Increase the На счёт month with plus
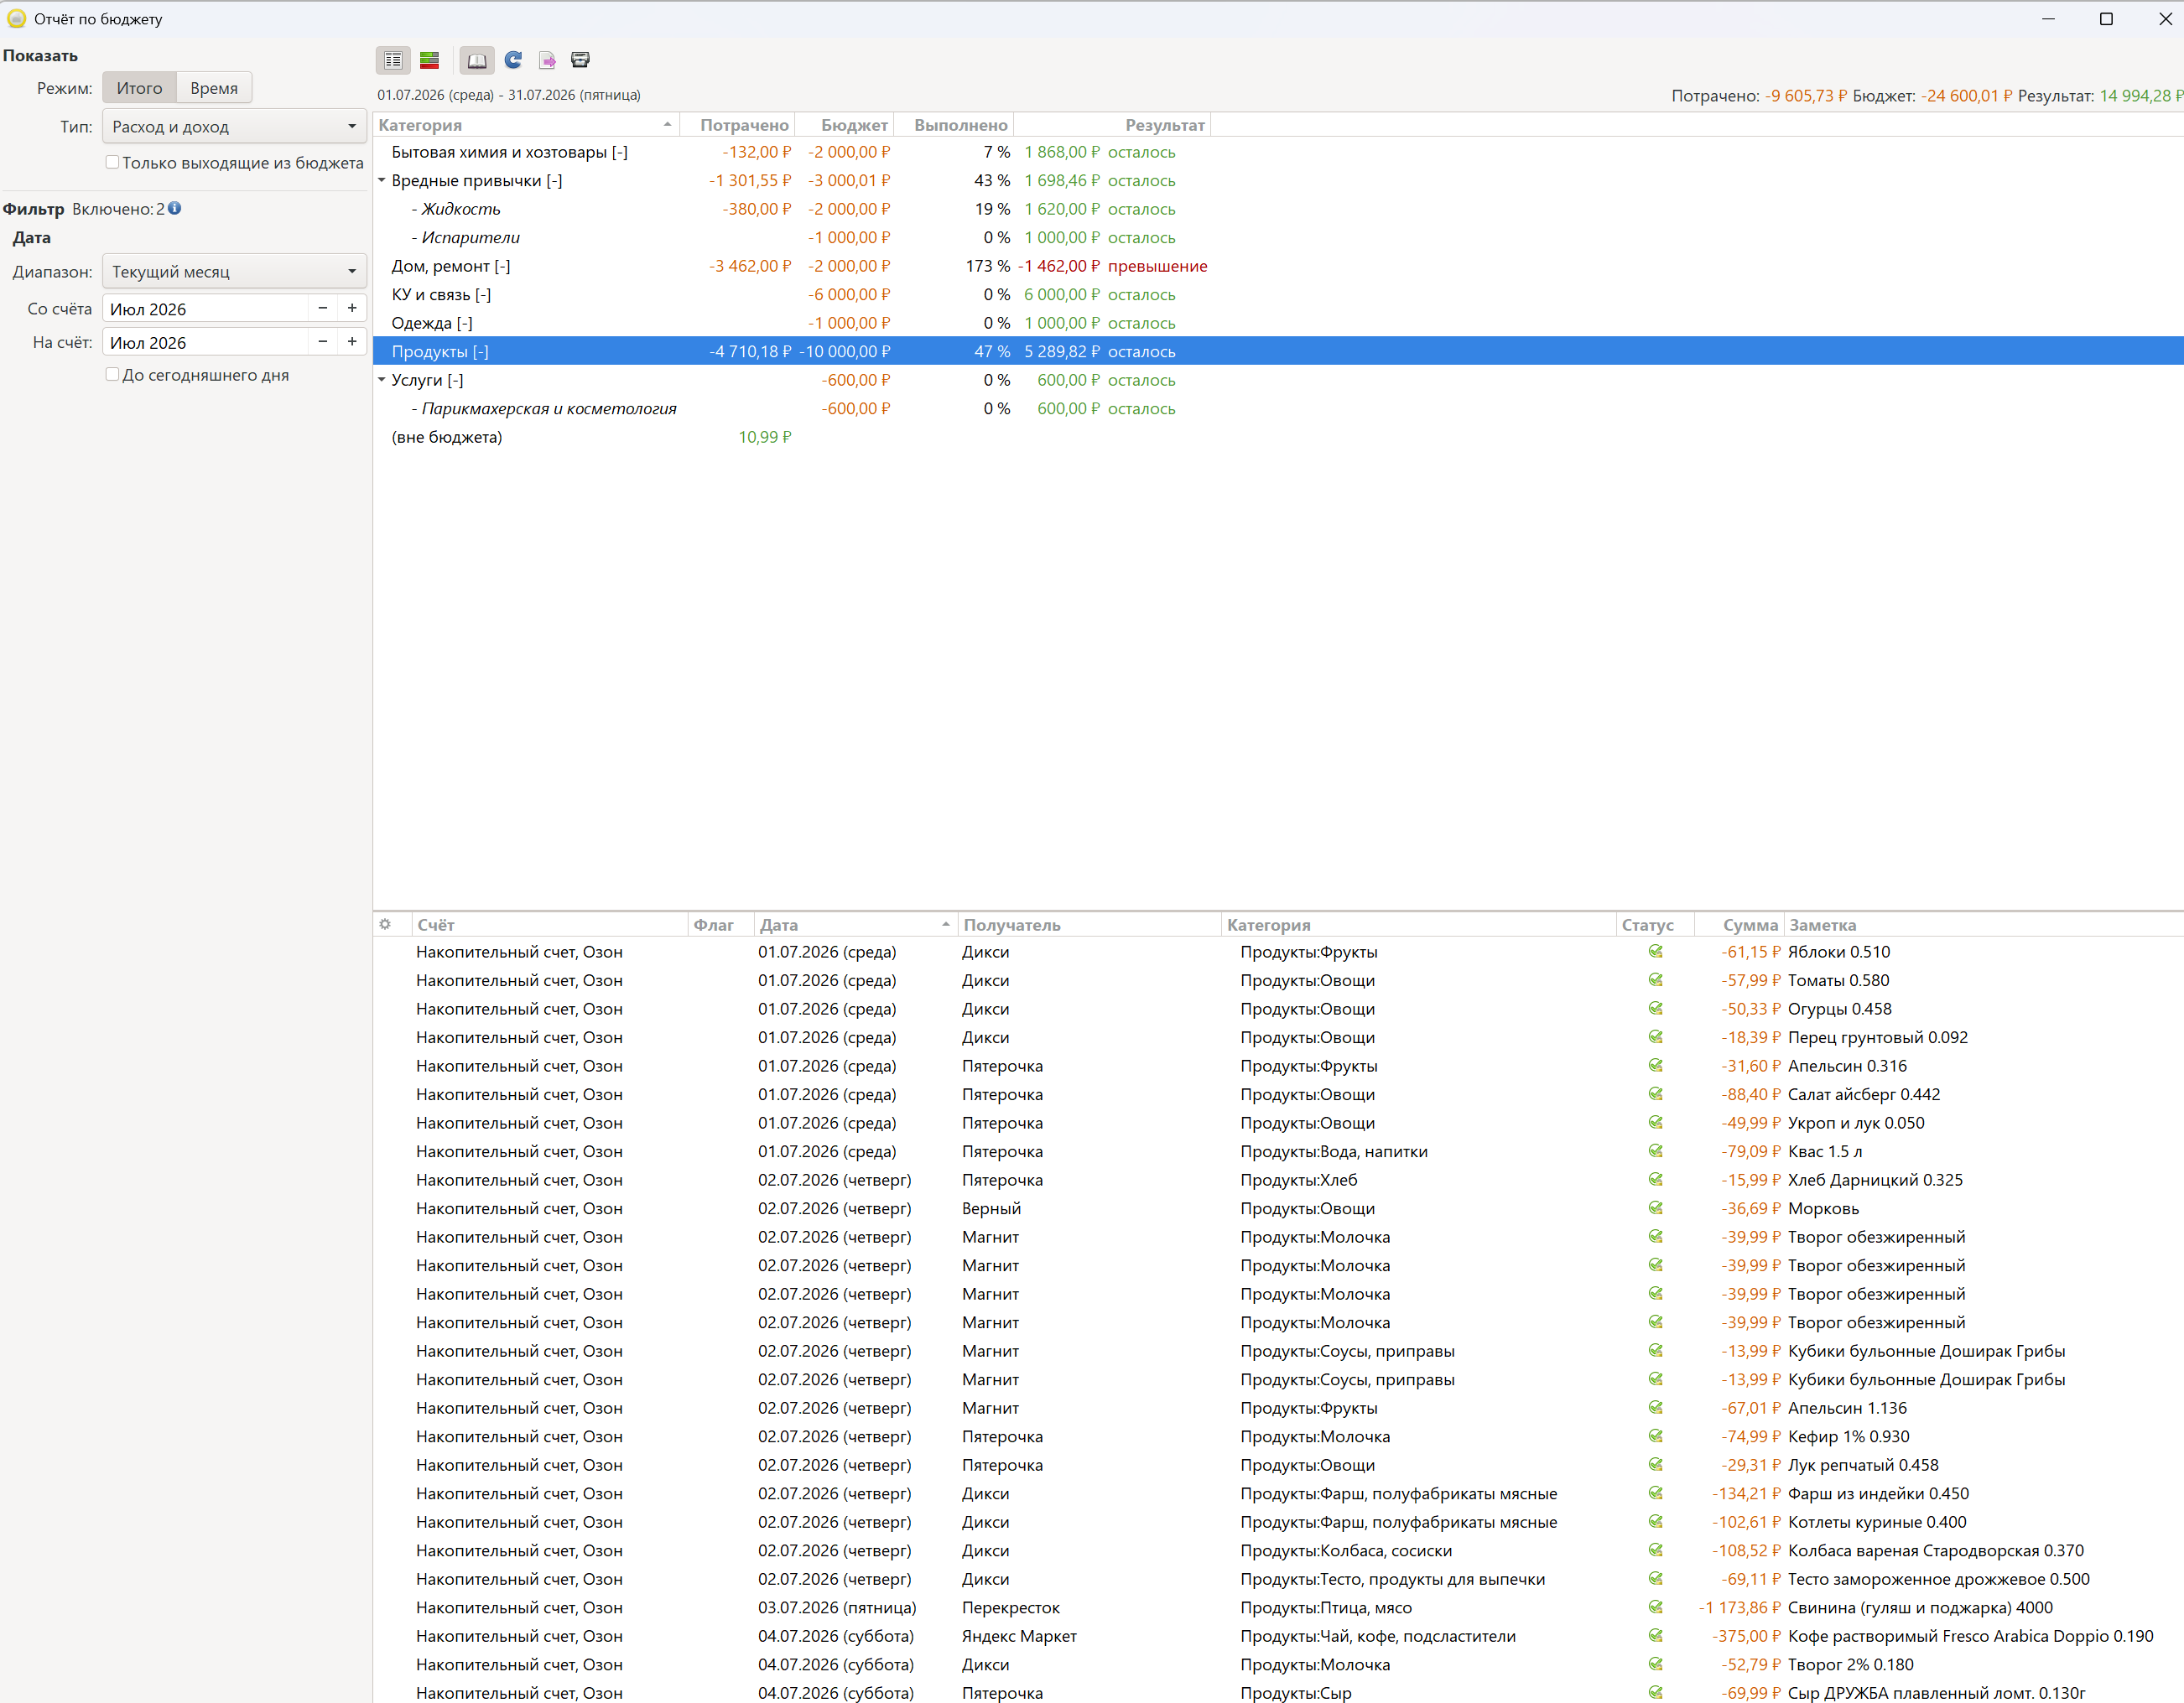This screenshot has width=2184, height=1703. [352, 341]
